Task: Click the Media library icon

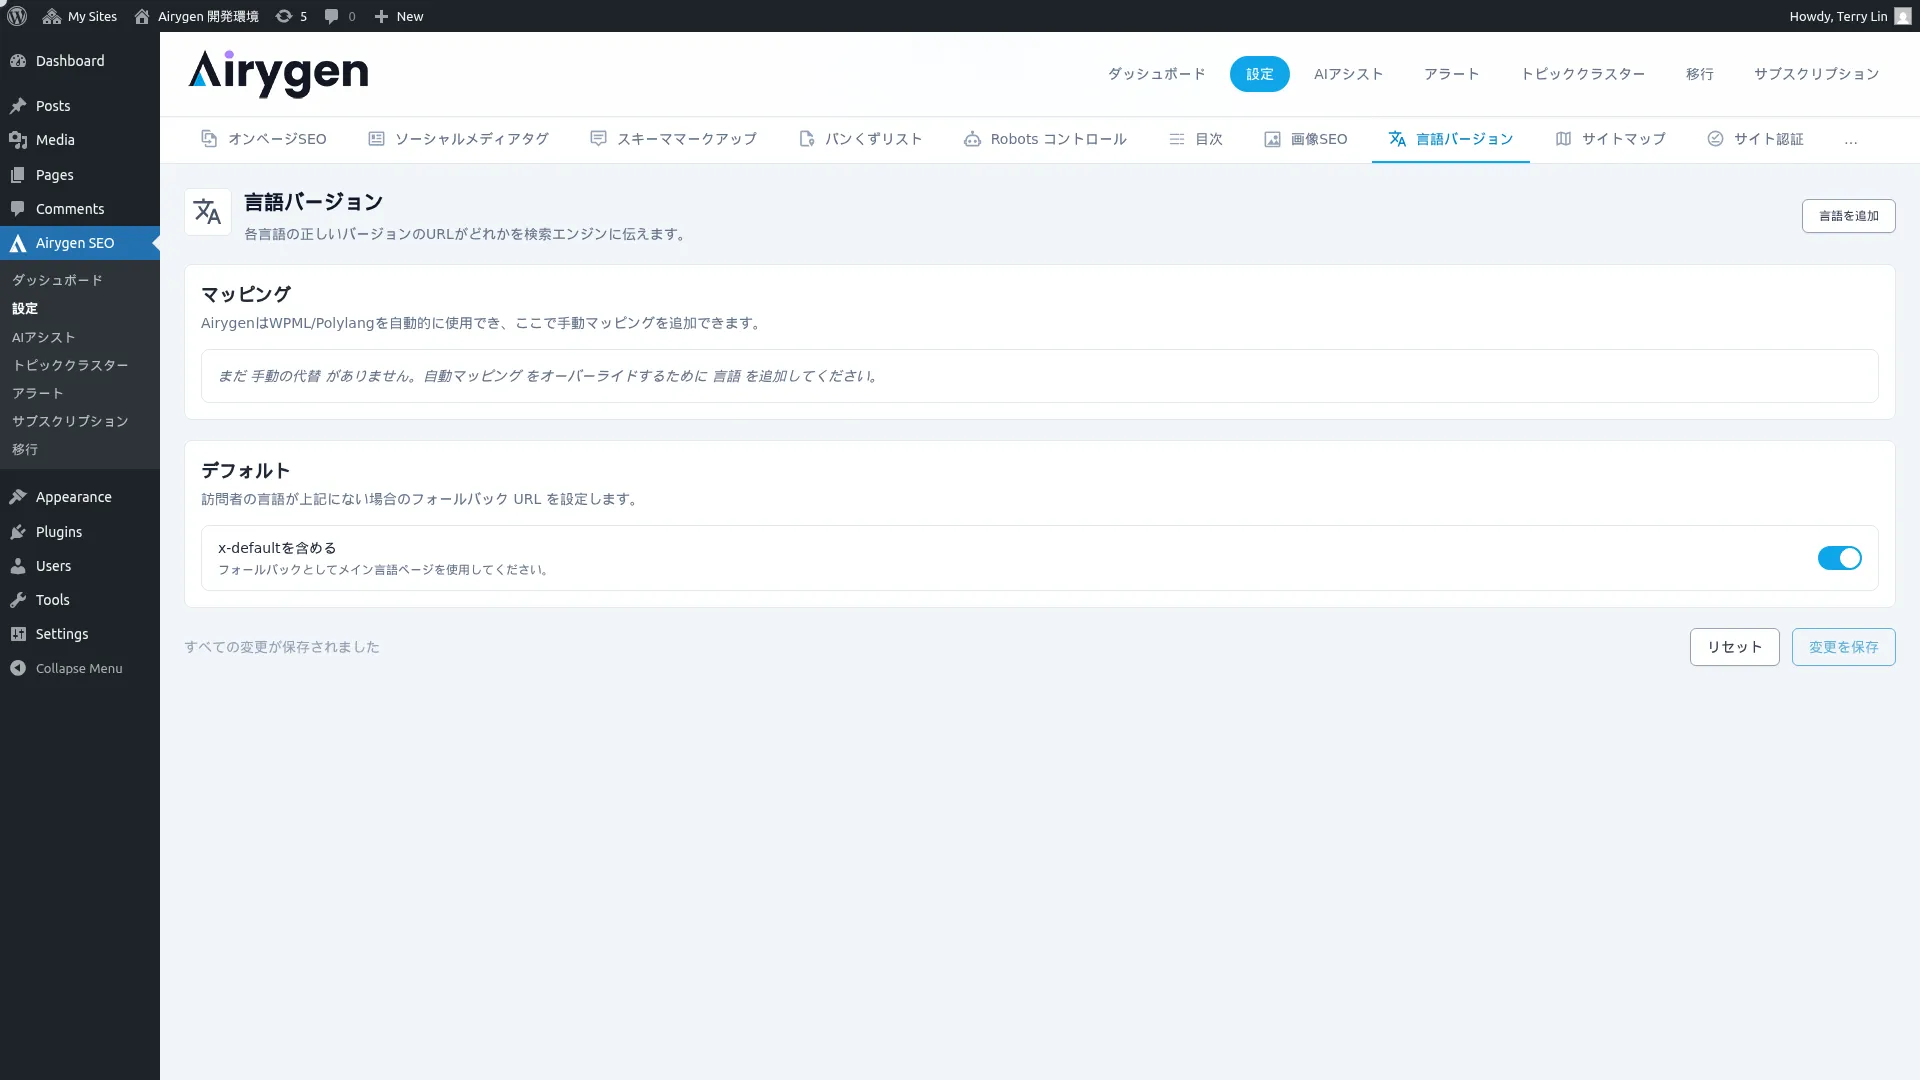Action: (18, 140)
